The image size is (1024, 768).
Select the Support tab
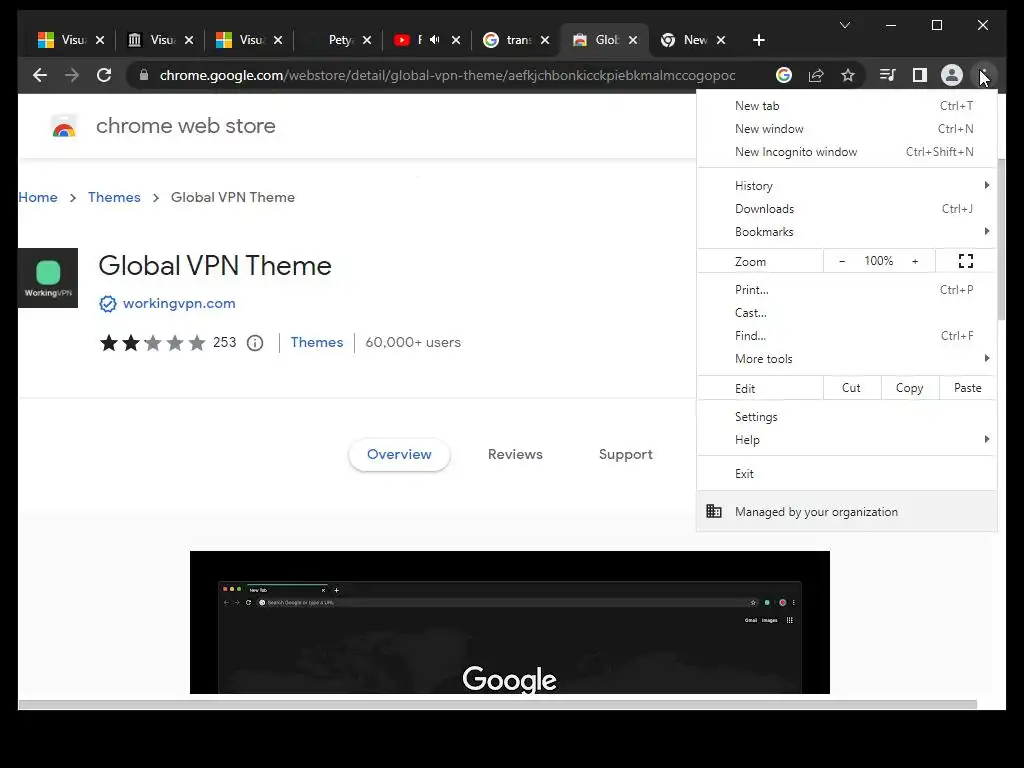tap(626, 455)
